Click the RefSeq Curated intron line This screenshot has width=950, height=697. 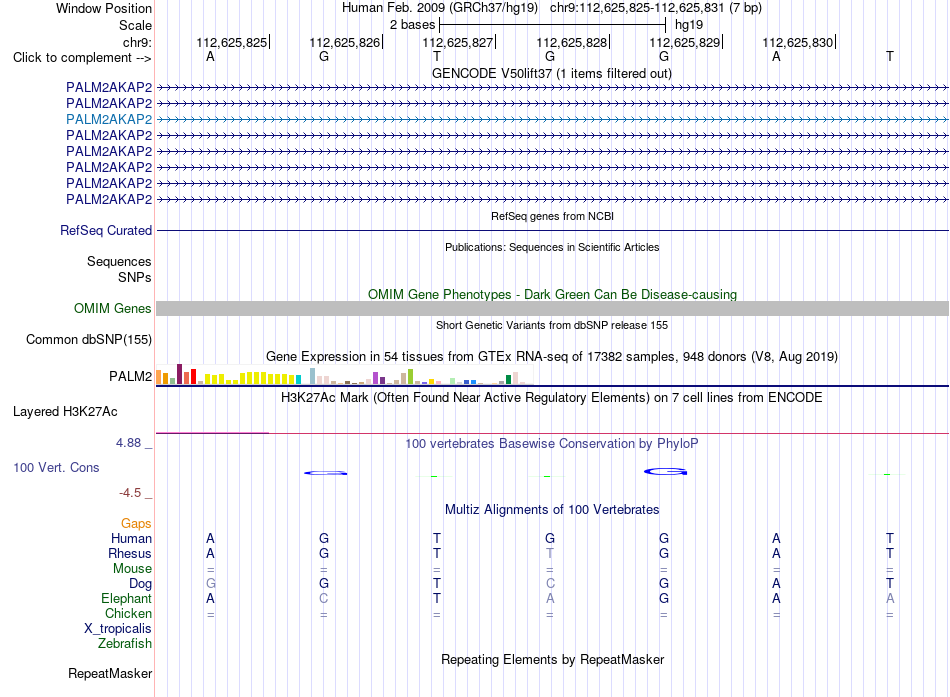point(552,230)
